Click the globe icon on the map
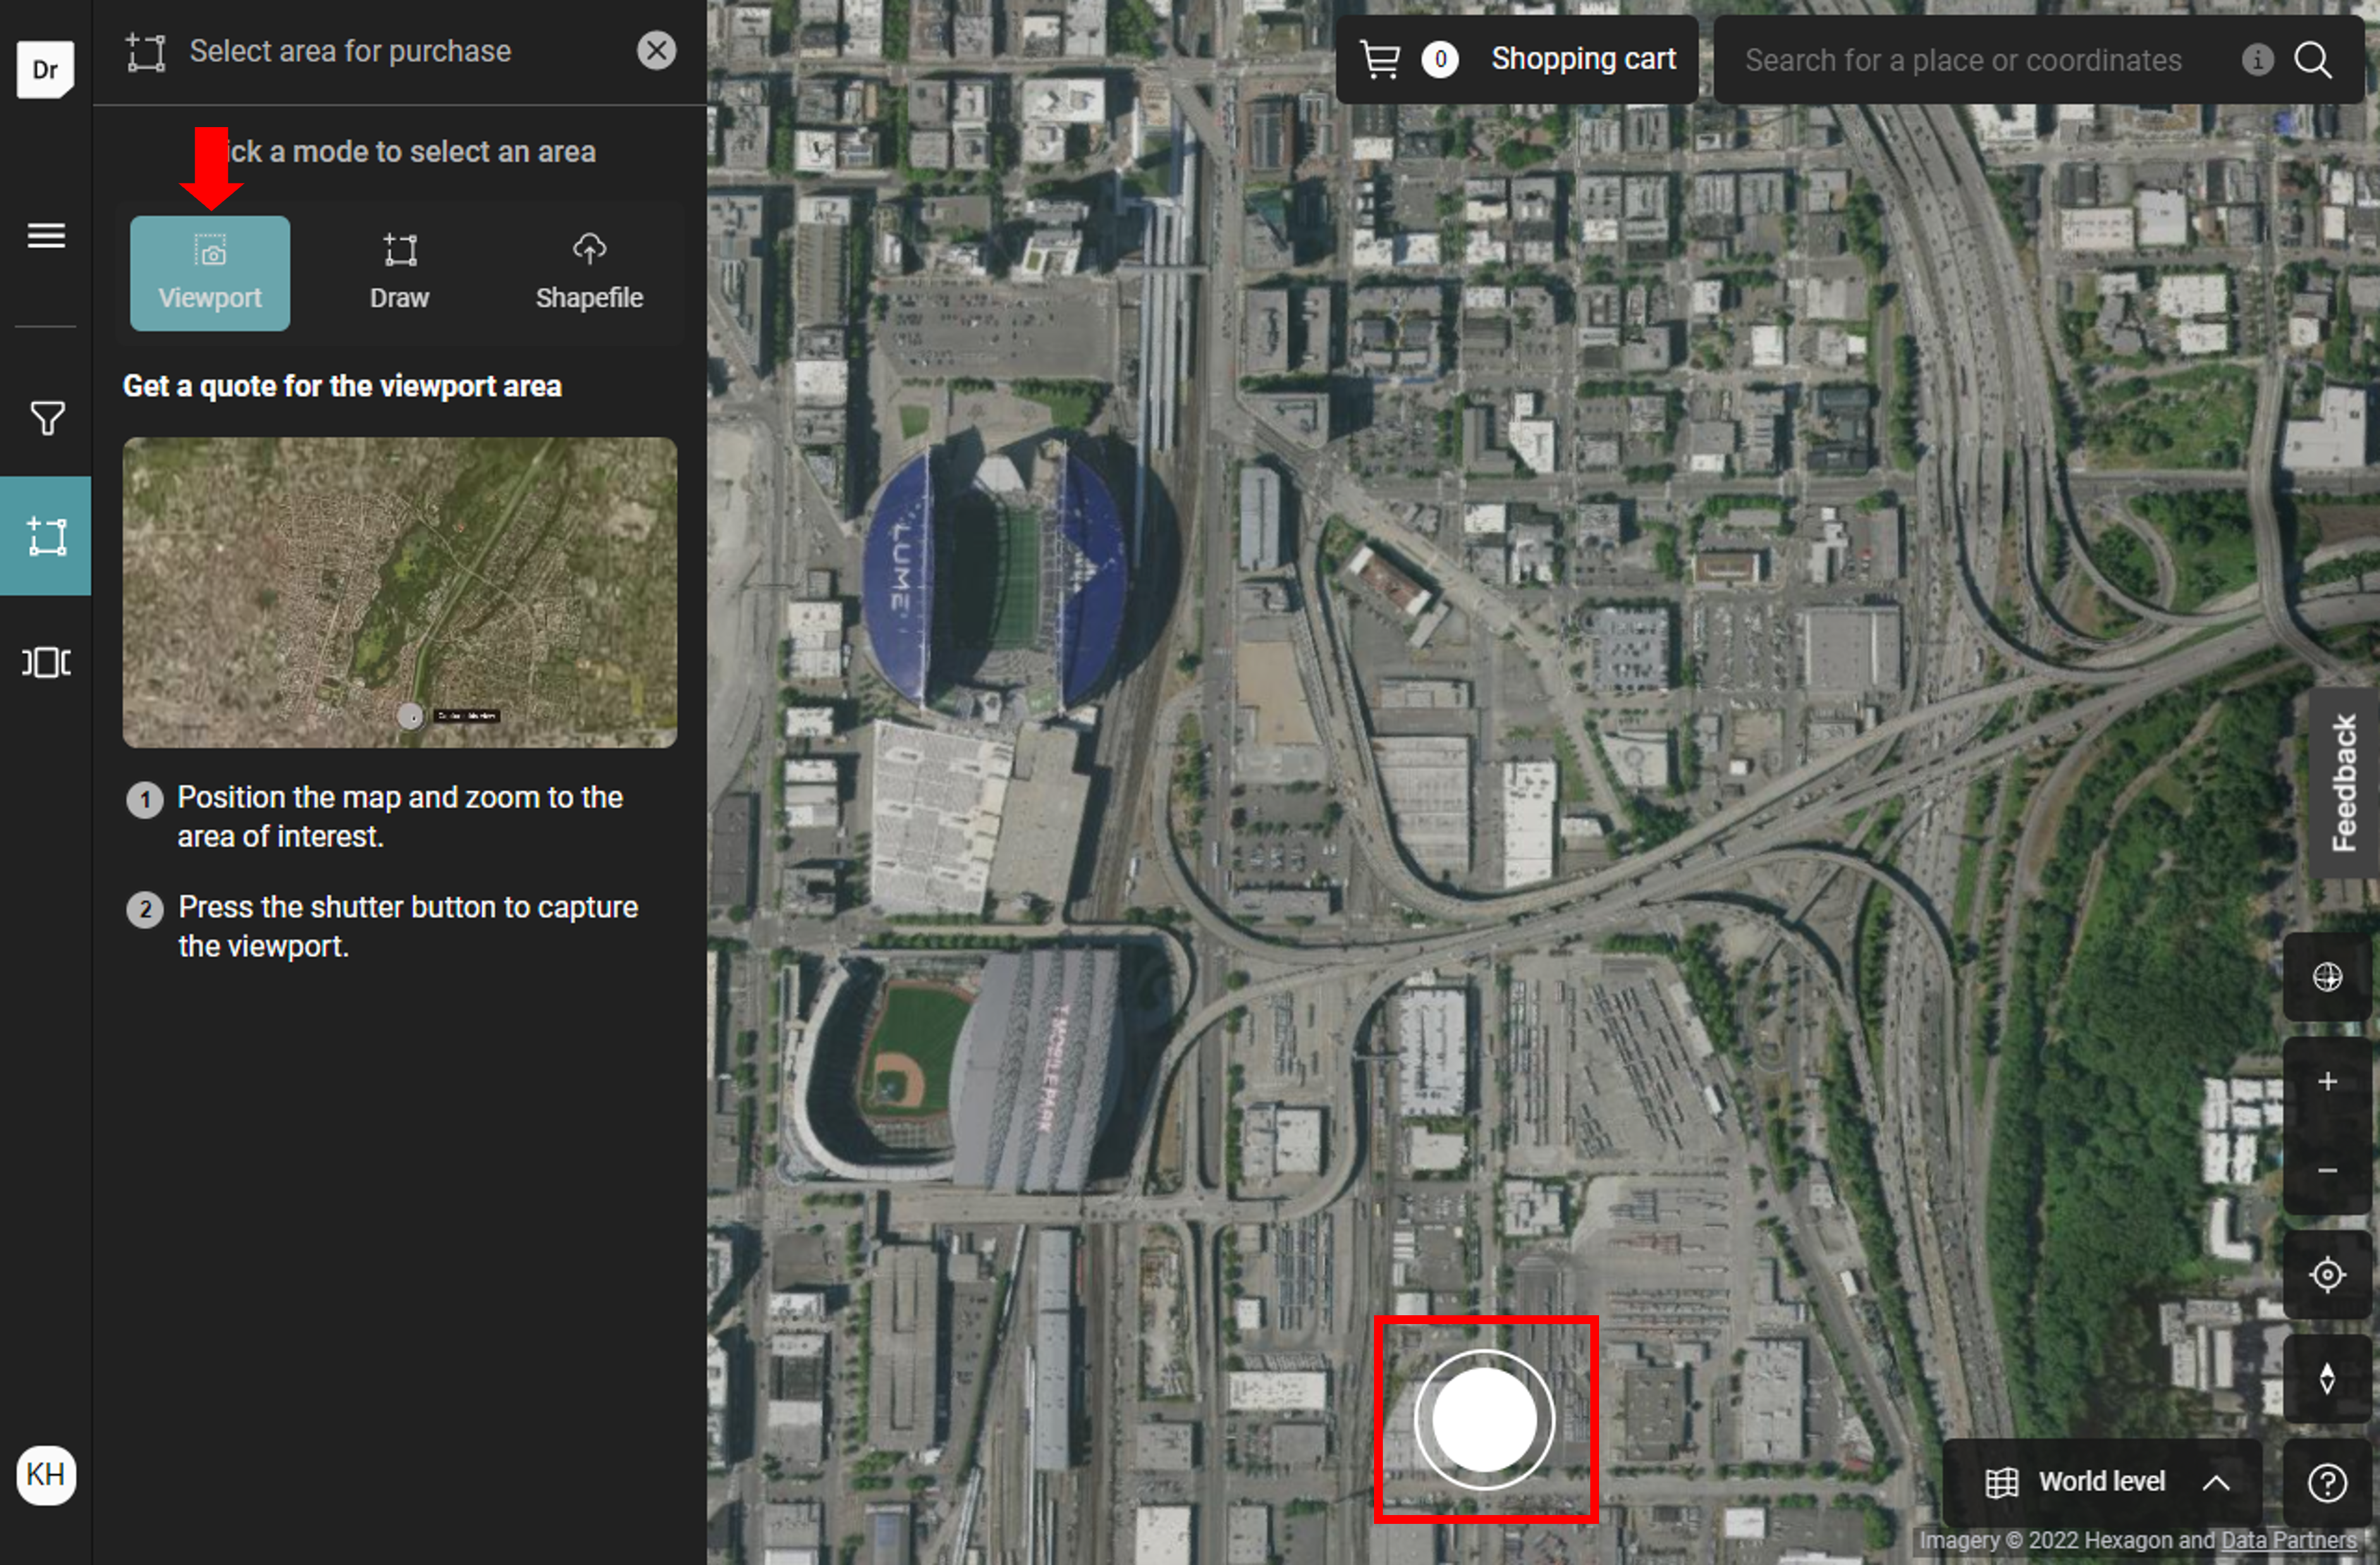 coord(2327,977)
